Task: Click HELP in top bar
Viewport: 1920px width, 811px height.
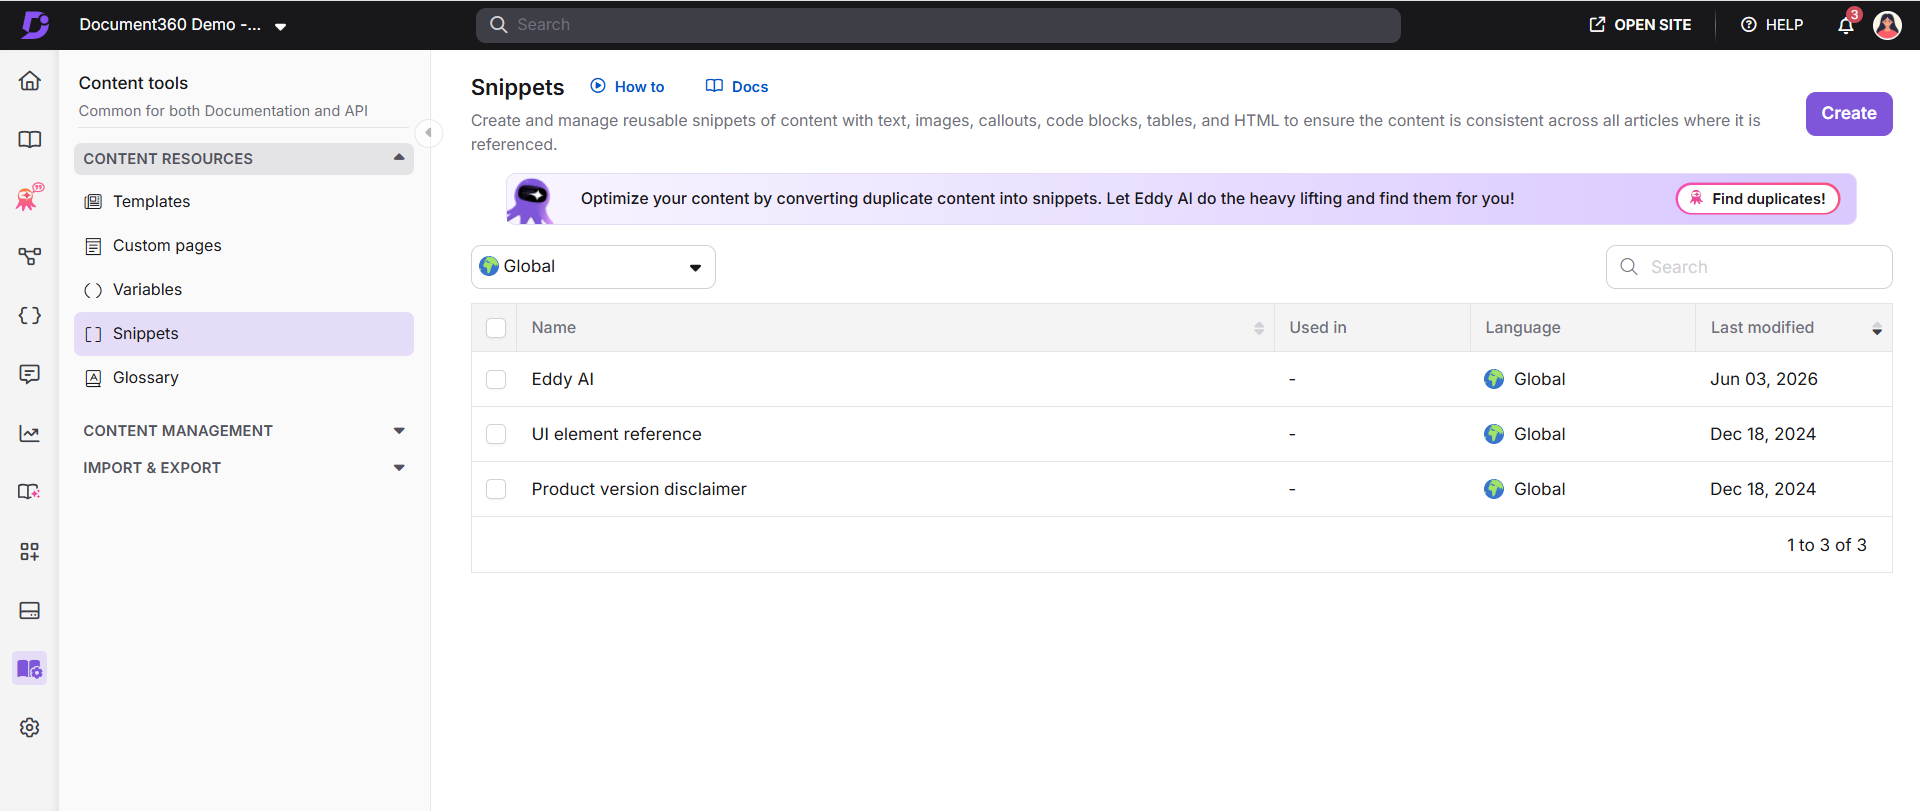Action: (1772, 25)
